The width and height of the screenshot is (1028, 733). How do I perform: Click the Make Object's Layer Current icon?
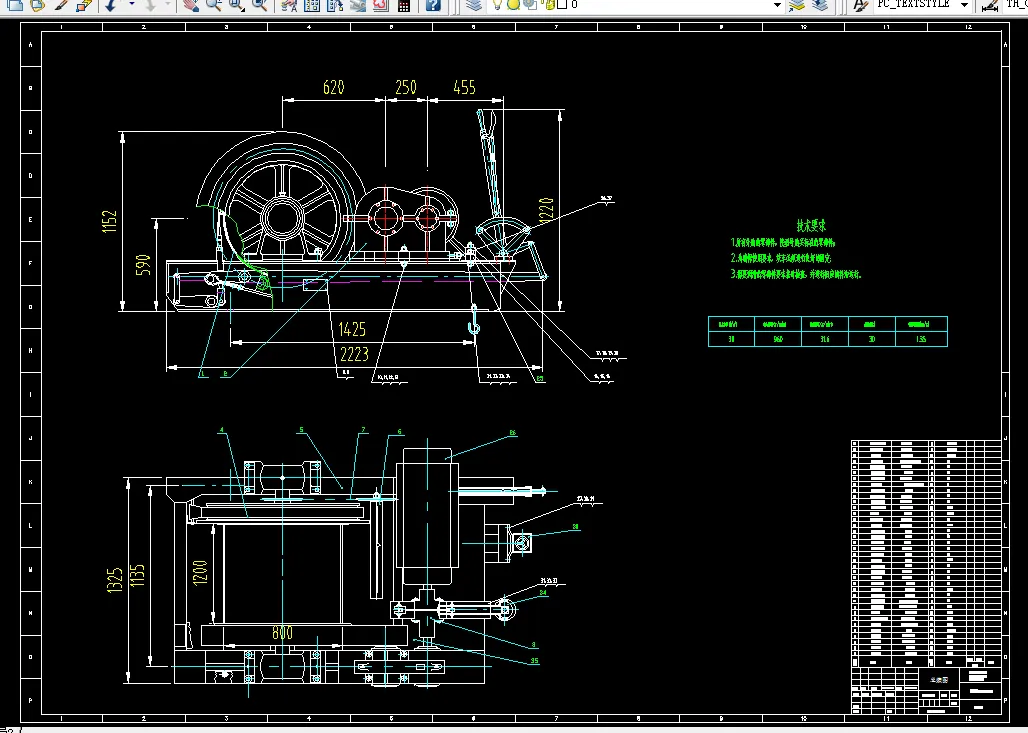coord(797,5)
